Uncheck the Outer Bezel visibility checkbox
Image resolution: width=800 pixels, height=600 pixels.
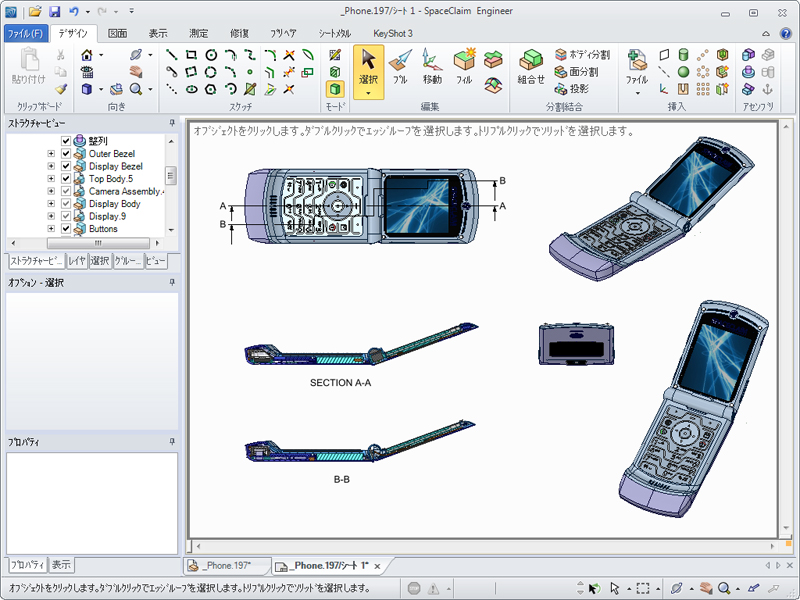click(66, 154)
